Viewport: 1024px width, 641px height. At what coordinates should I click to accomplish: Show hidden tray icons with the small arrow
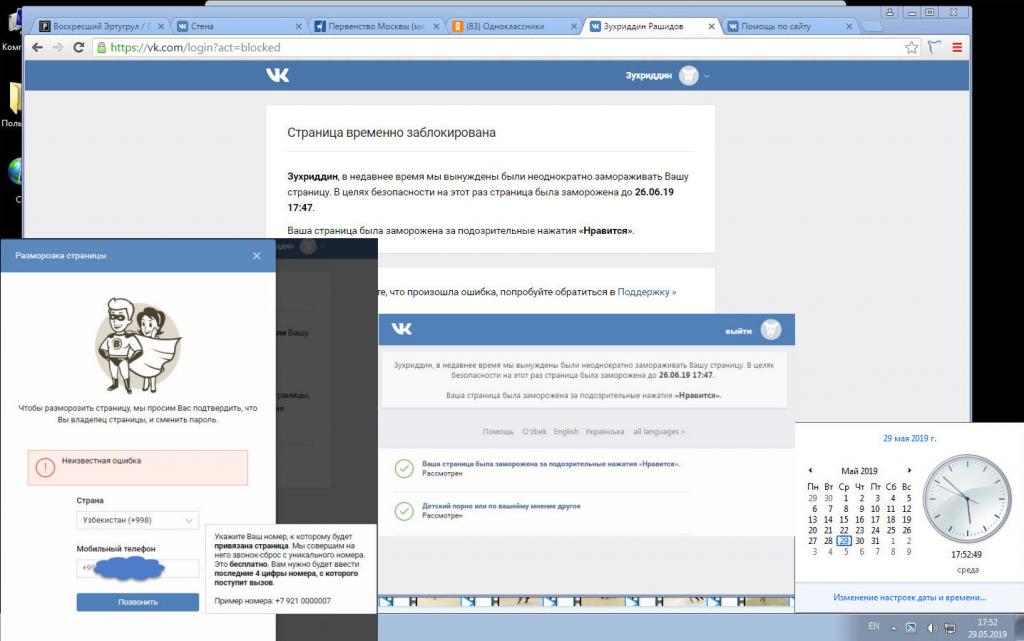point(896,627)
